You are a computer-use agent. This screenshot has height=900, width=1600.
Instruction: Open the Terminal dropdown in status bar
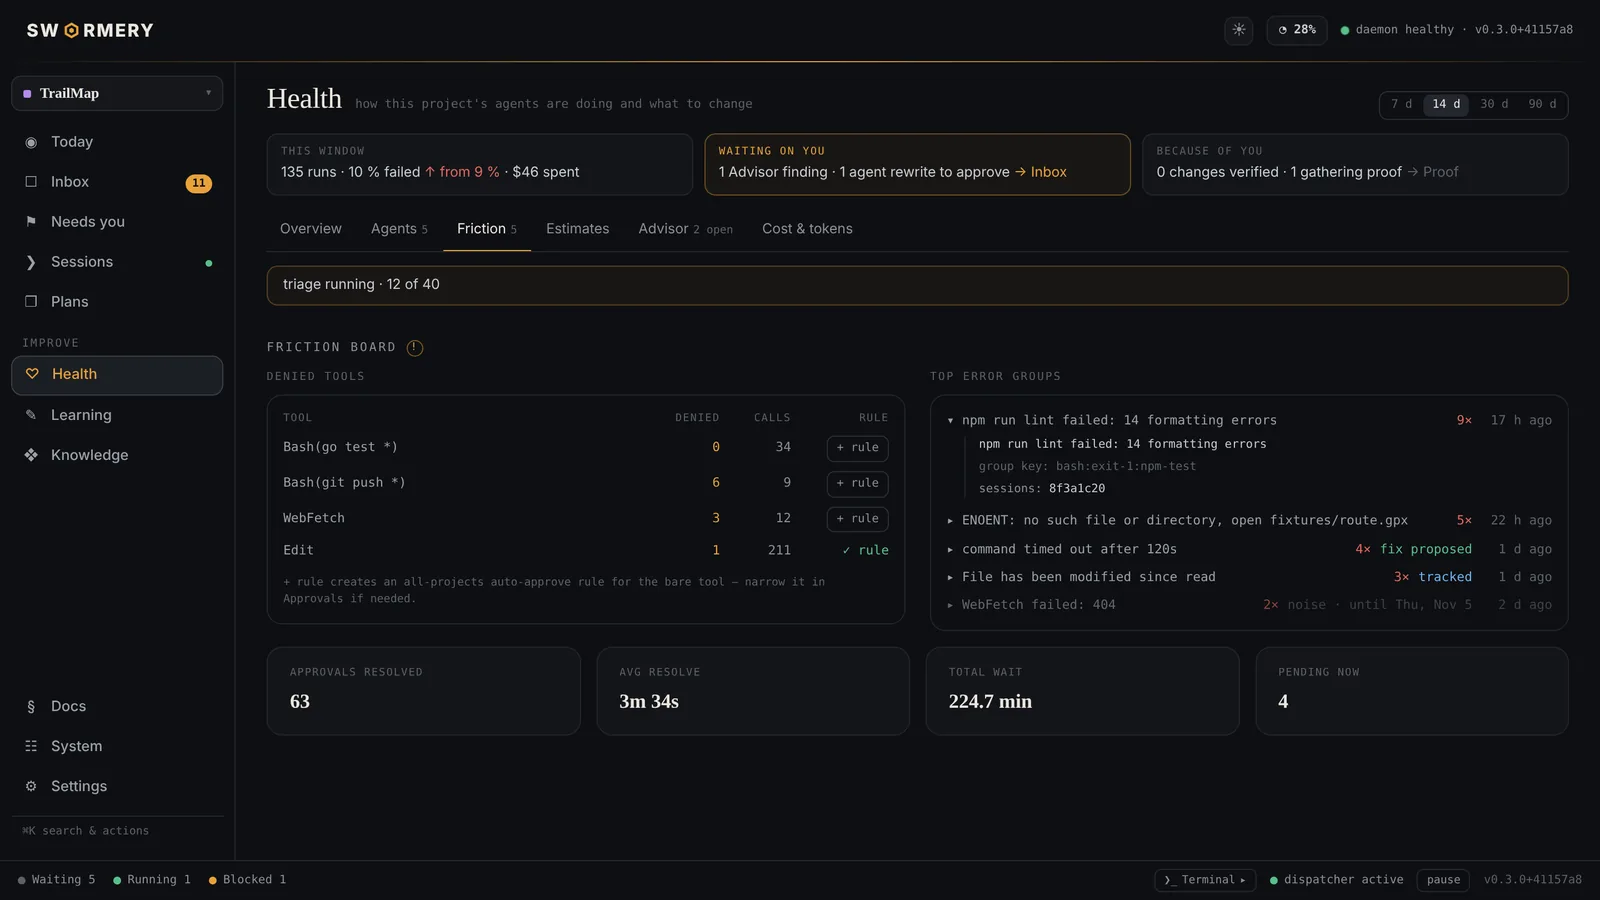(x=1205, y=880)
